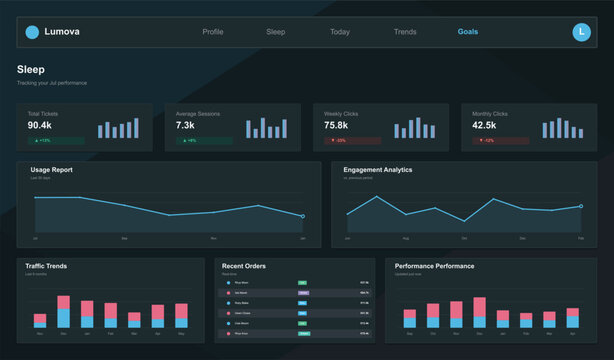Click the 90.4k value
This screenshot has height=360, width=614.
40,125
